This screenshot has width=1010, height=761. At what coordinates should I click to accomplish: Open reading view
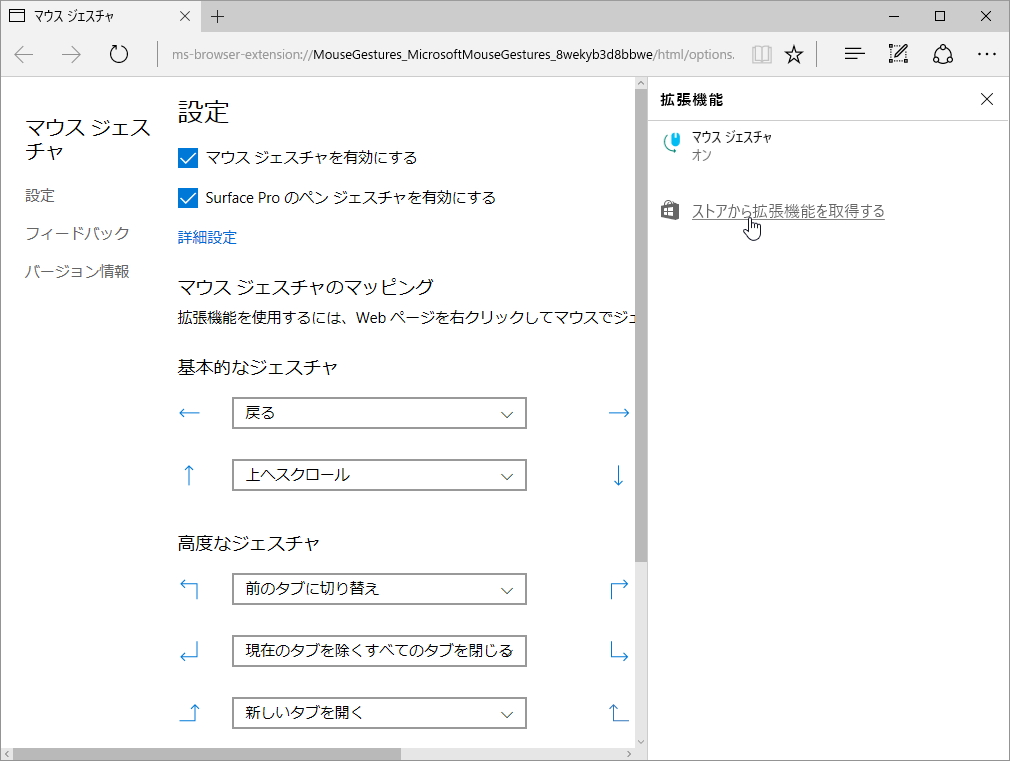tap(761, 54)
